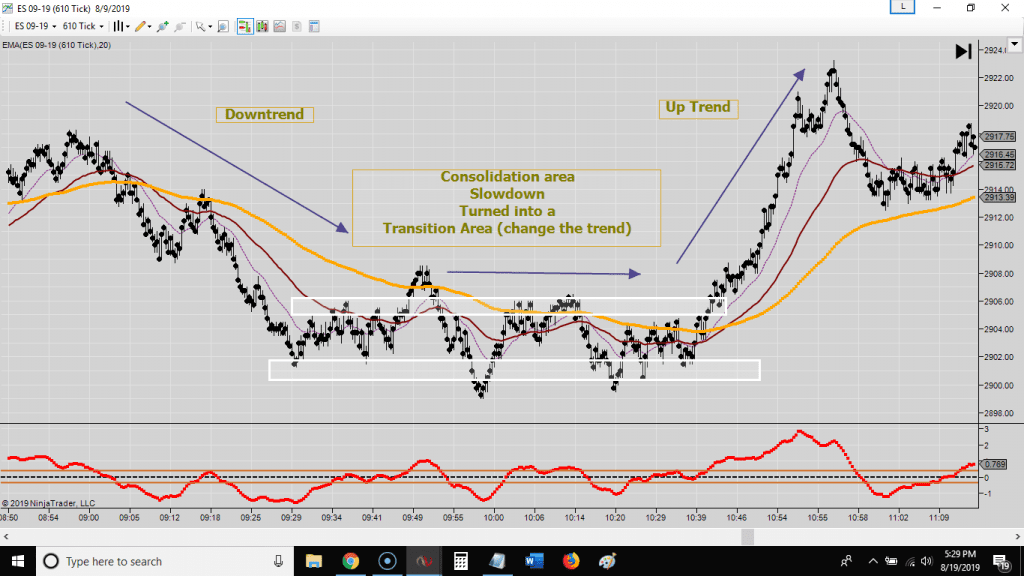Expand the hidden system tray icons chevron

(x=873, y=561)
